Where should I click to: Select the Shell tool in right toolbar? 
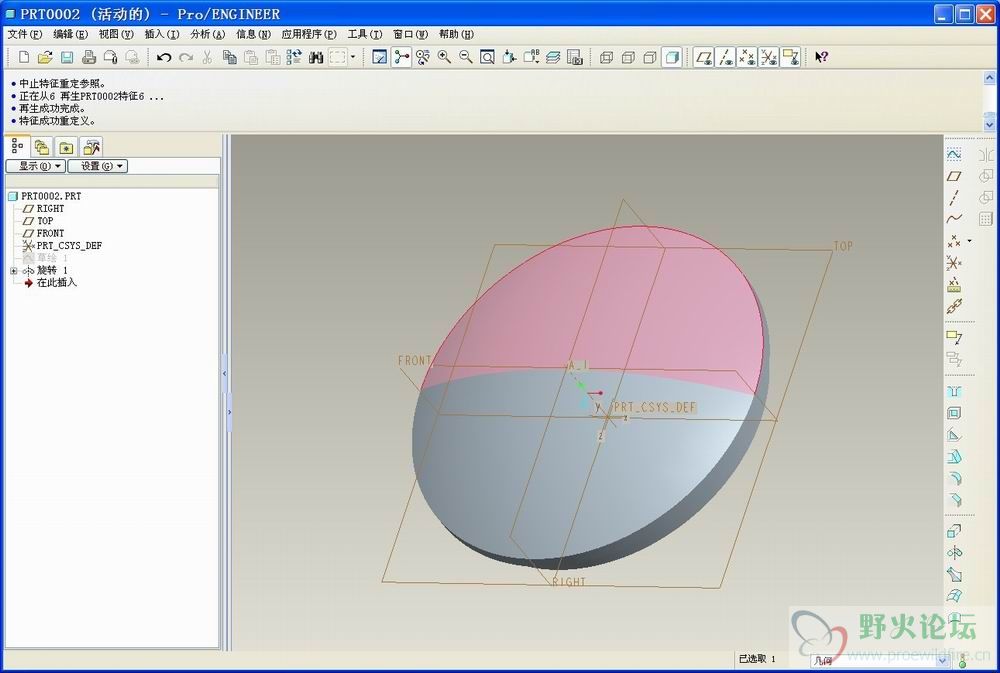[954, 413]
